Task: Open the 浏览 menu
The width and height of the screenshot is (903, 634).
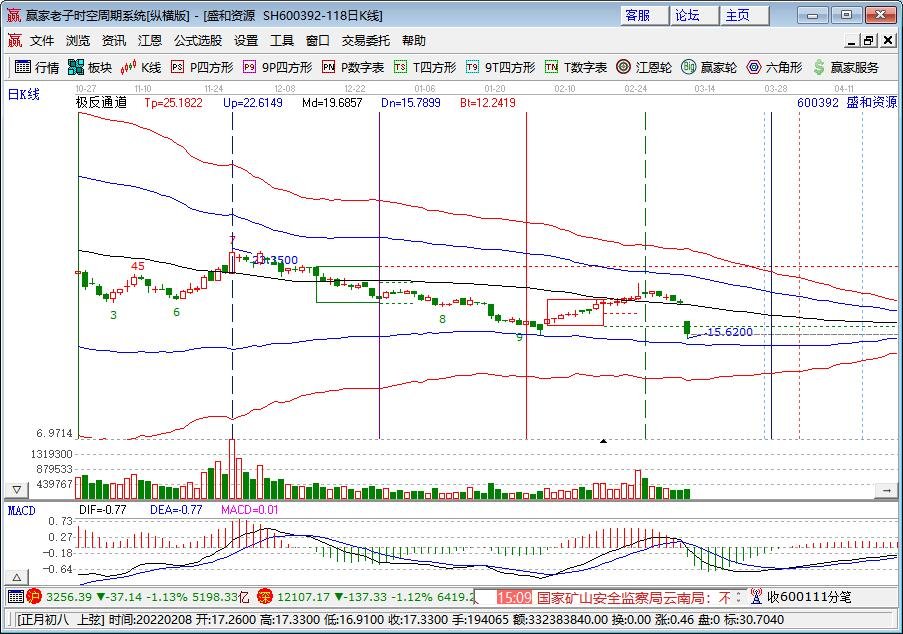Action: (x=78, y=40)
